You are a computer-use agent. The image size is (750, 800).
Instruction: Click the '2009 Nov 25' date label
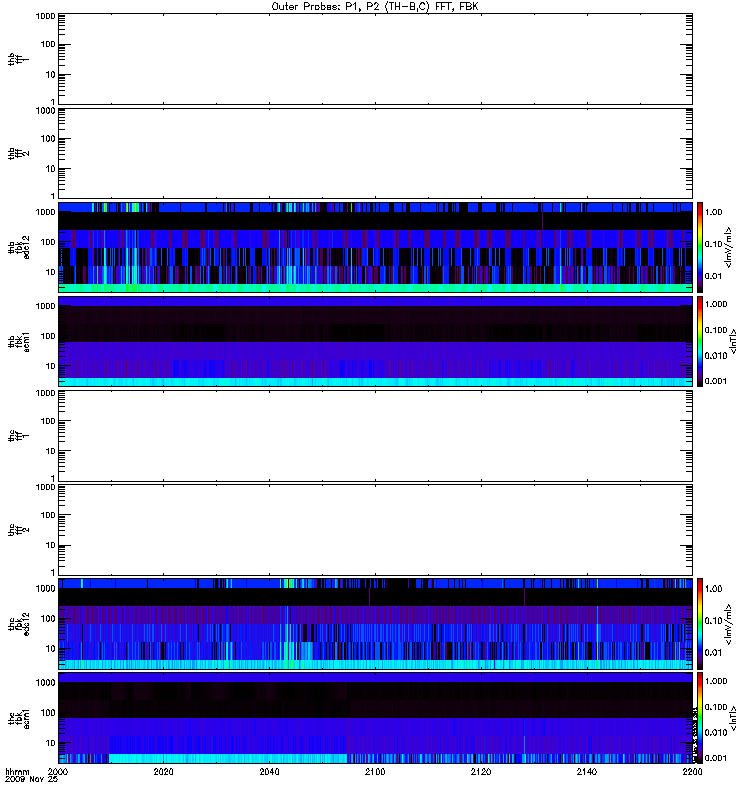(31, 779)
